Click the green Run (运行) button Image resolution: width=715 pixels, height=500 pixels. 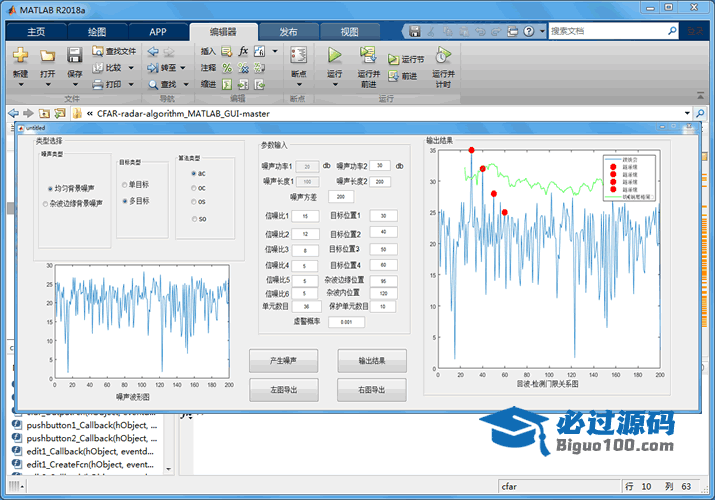[x=335, y=56]
